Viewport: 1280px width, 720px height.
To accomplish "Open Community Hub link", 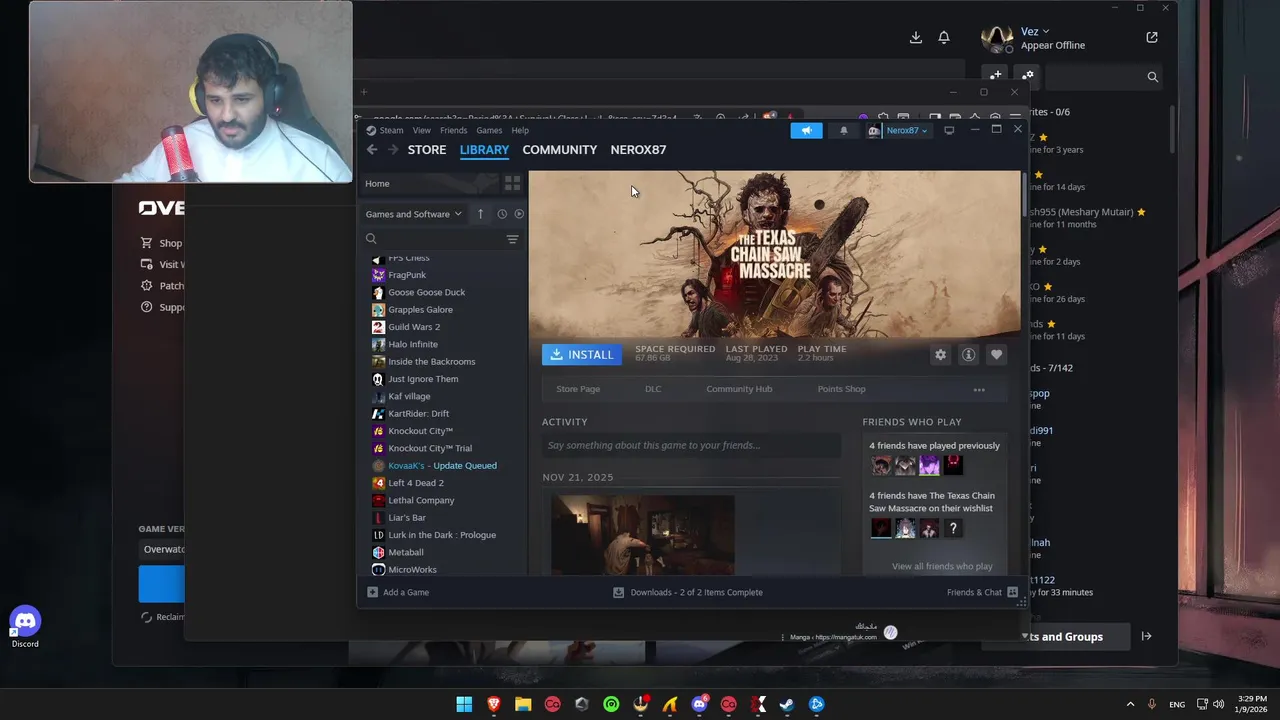I will coord(739,389).
